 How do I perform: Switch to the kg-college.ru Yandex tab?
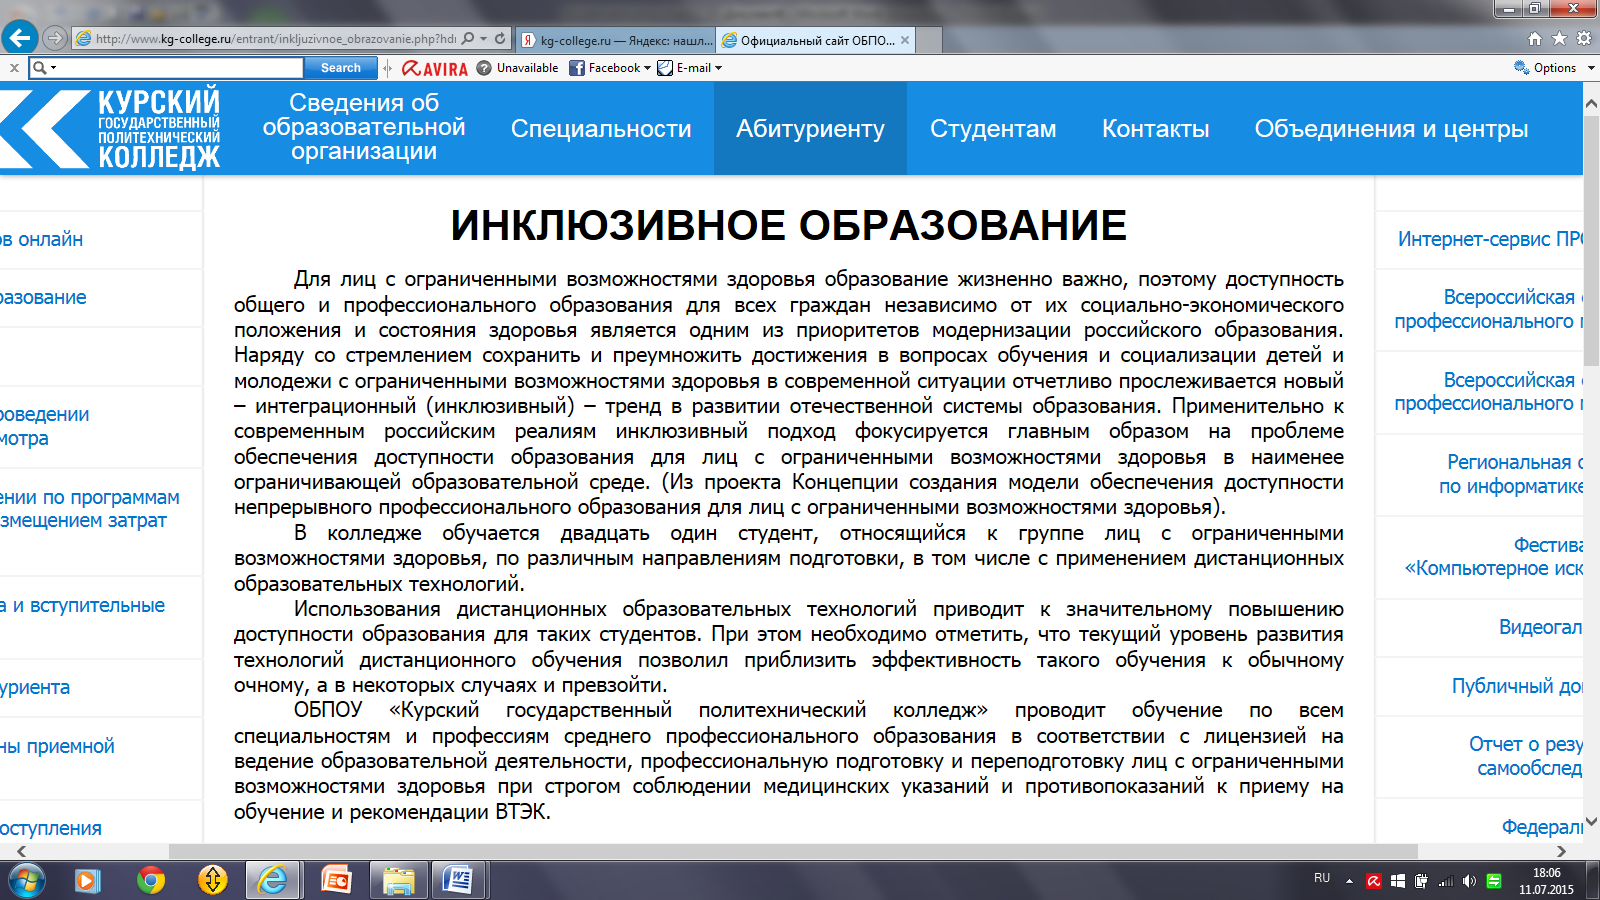click(x=617, y=41)
